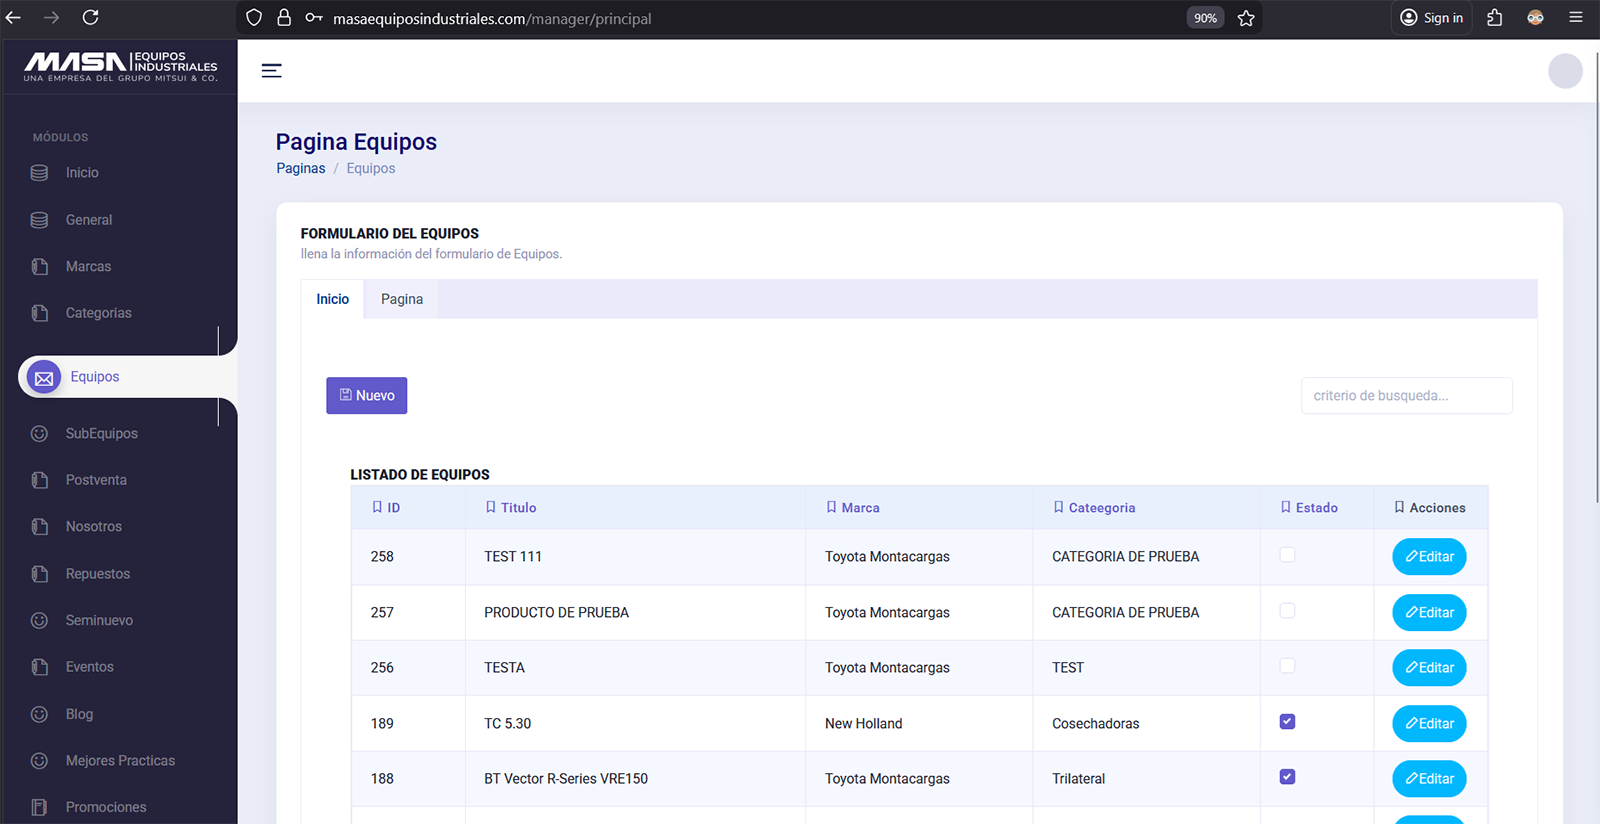Reload the page with browser refresh icon
1600x824 pixels.
pos(90,18)
